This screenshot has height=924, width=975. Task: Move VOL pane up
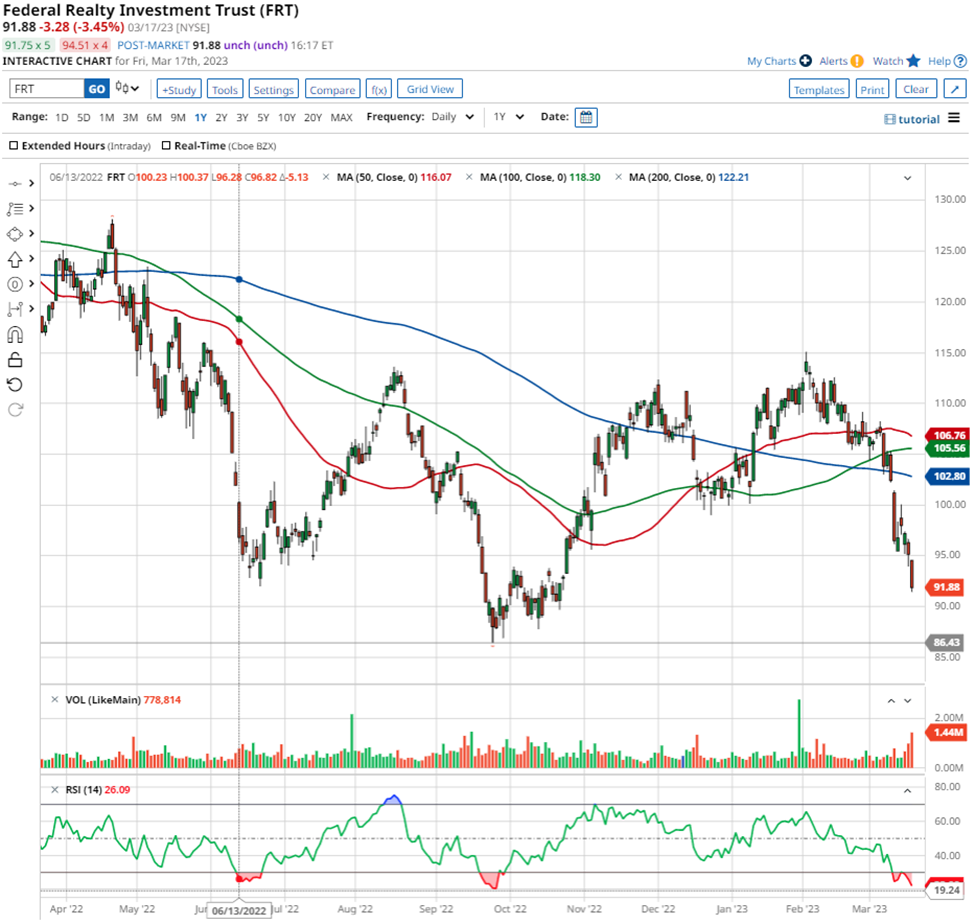[891, 701]
